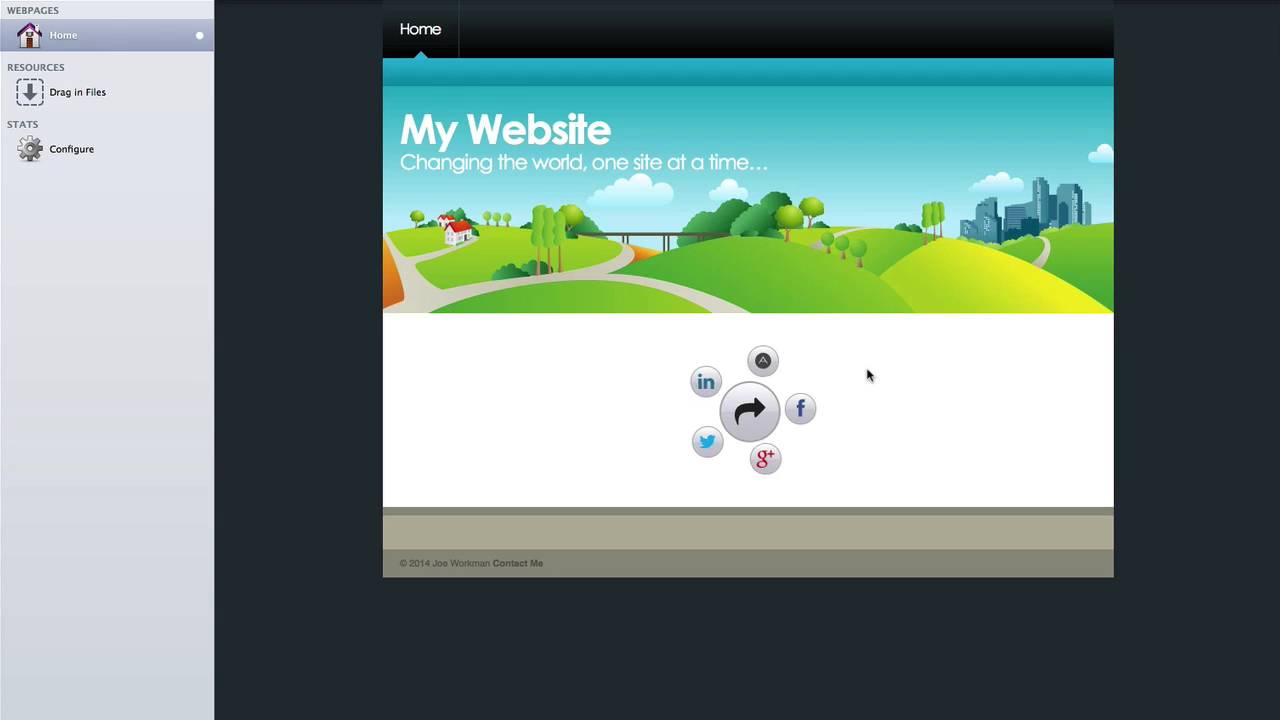1280x720 pixels.
Task: Click the App.net share icon
Action: pyautogui.click(x=763, y=361)
